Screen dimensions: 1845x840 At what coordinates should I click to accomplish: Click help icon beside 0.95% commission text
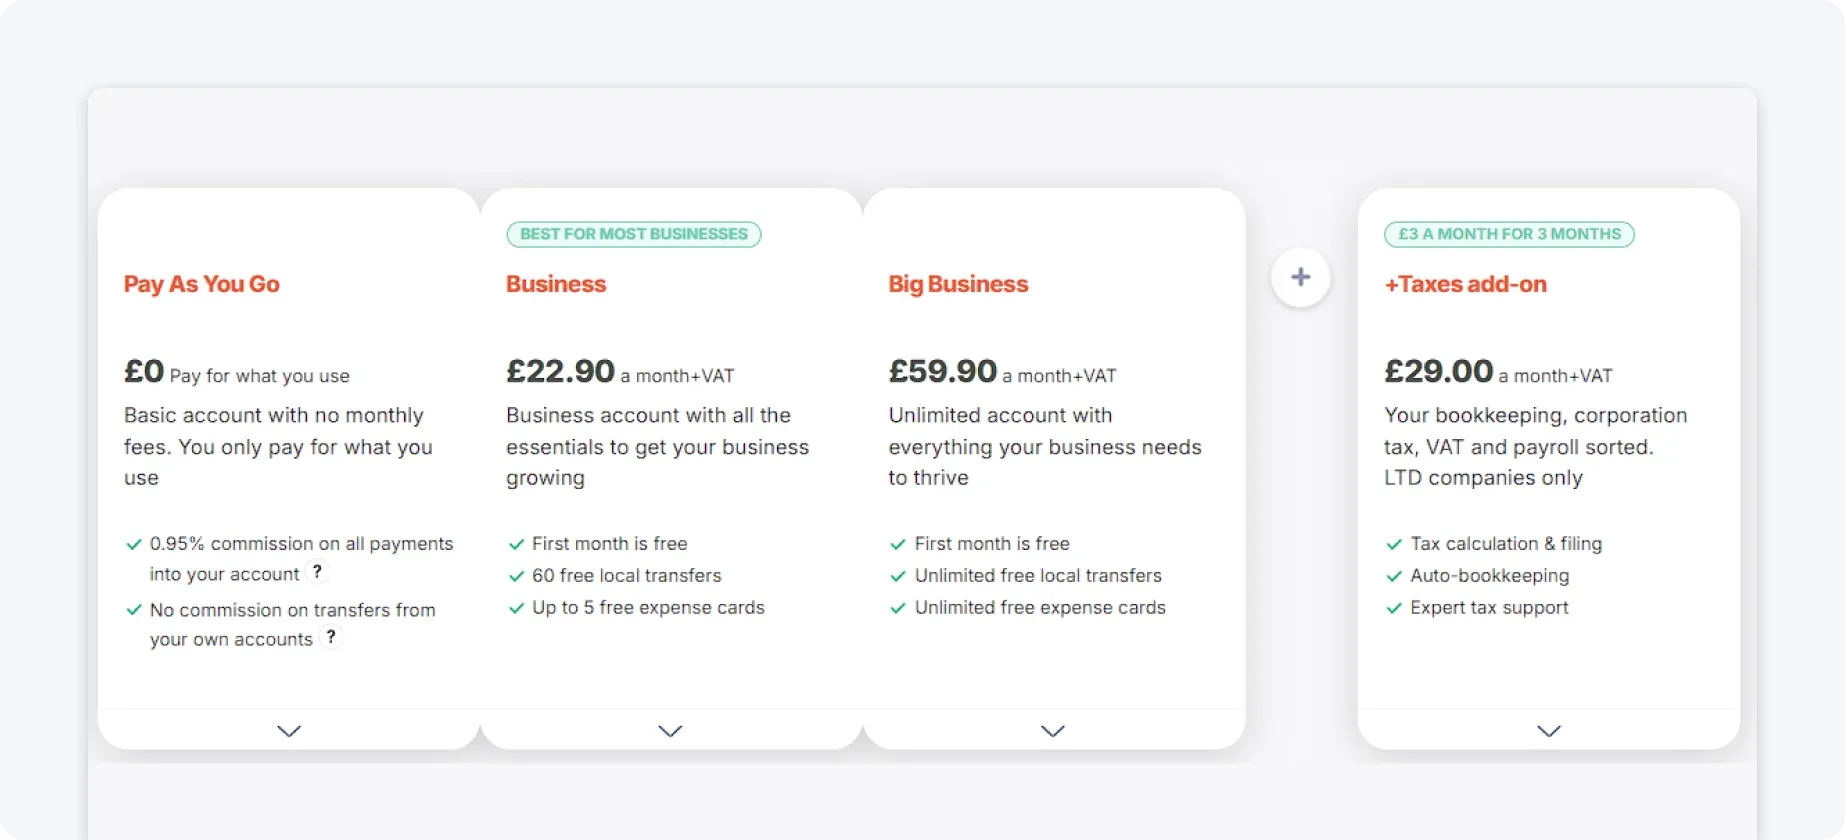(317, 572)
